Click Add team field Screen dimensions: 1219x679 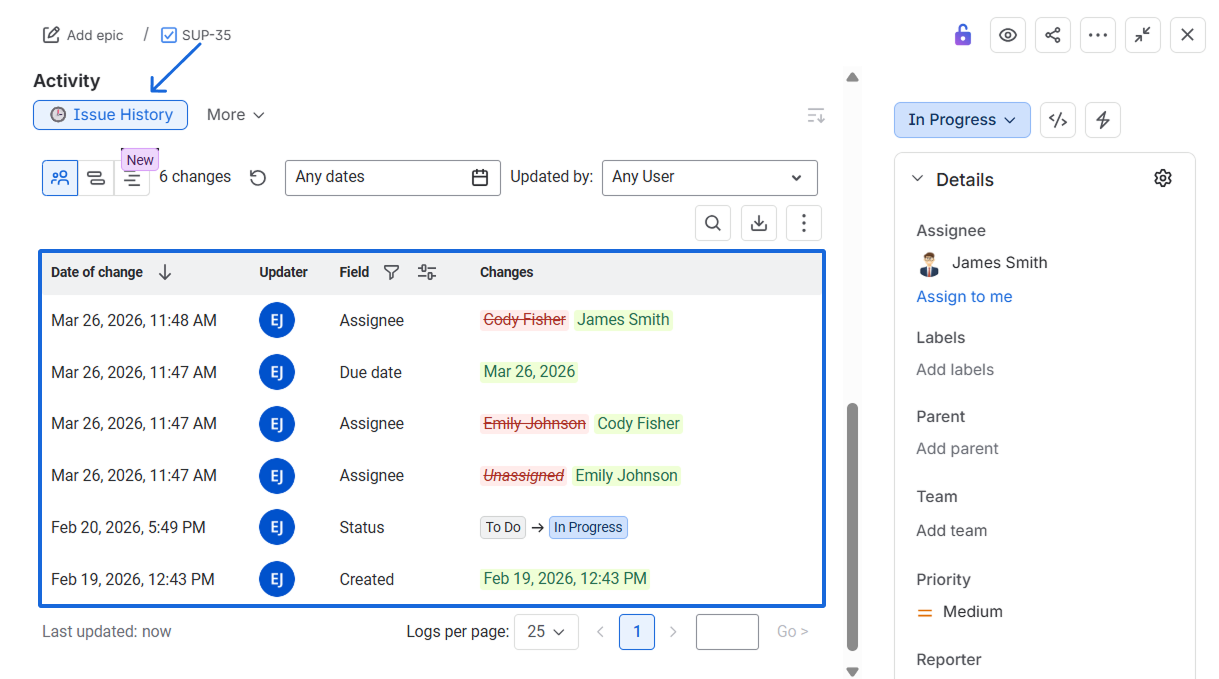[x=951, y=531]
